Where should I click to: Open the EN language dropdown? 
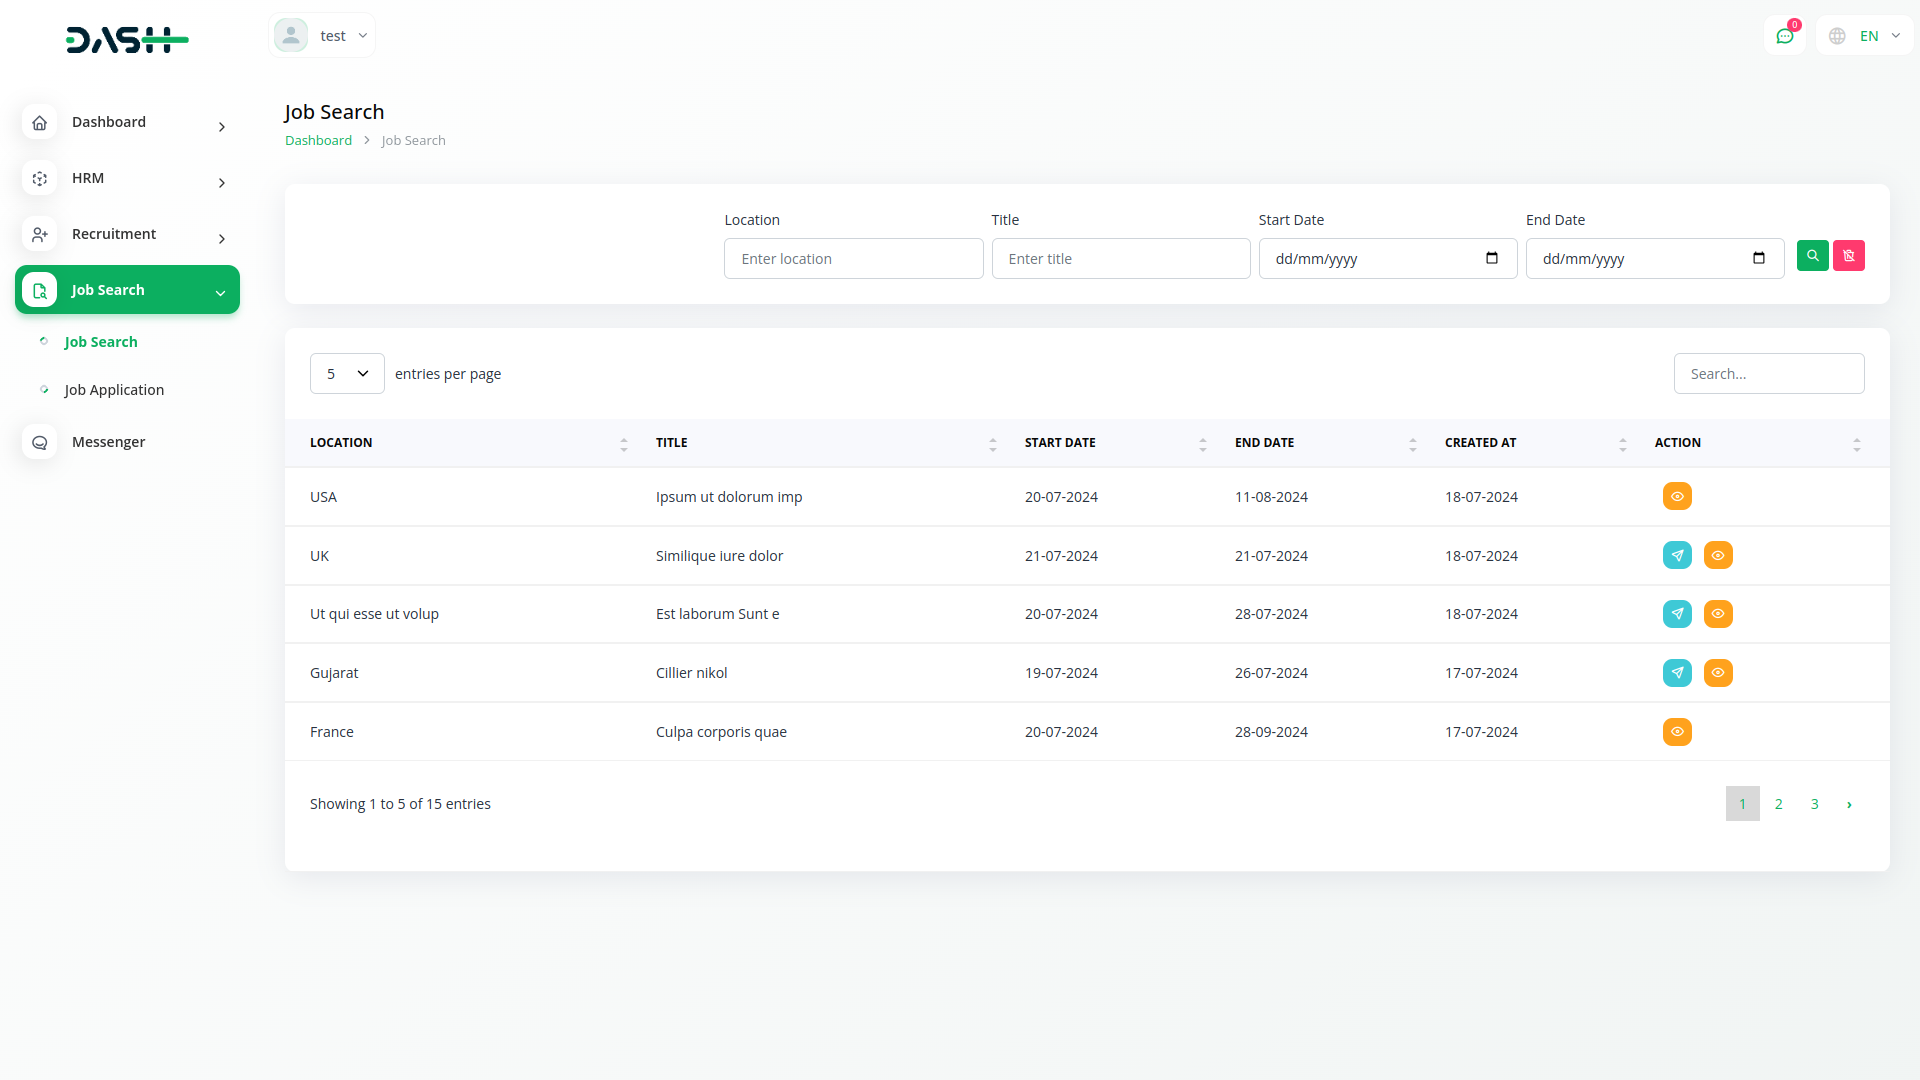click(1866, 36)
